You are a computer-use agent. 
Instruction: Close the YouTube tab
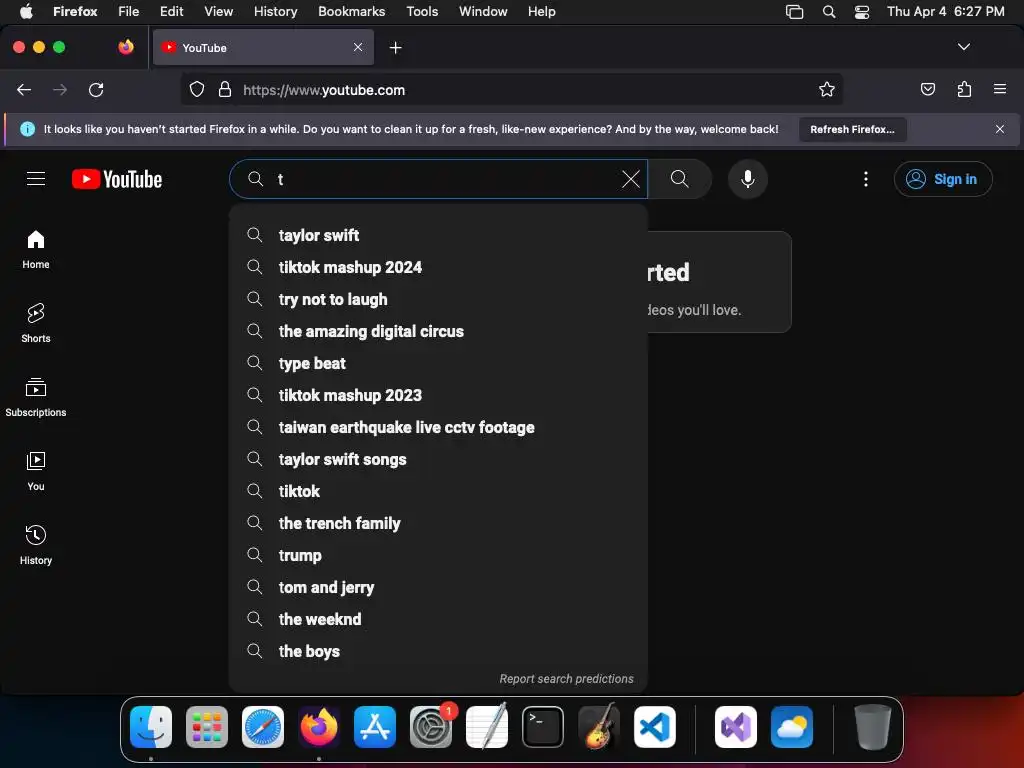click(358, 48)
